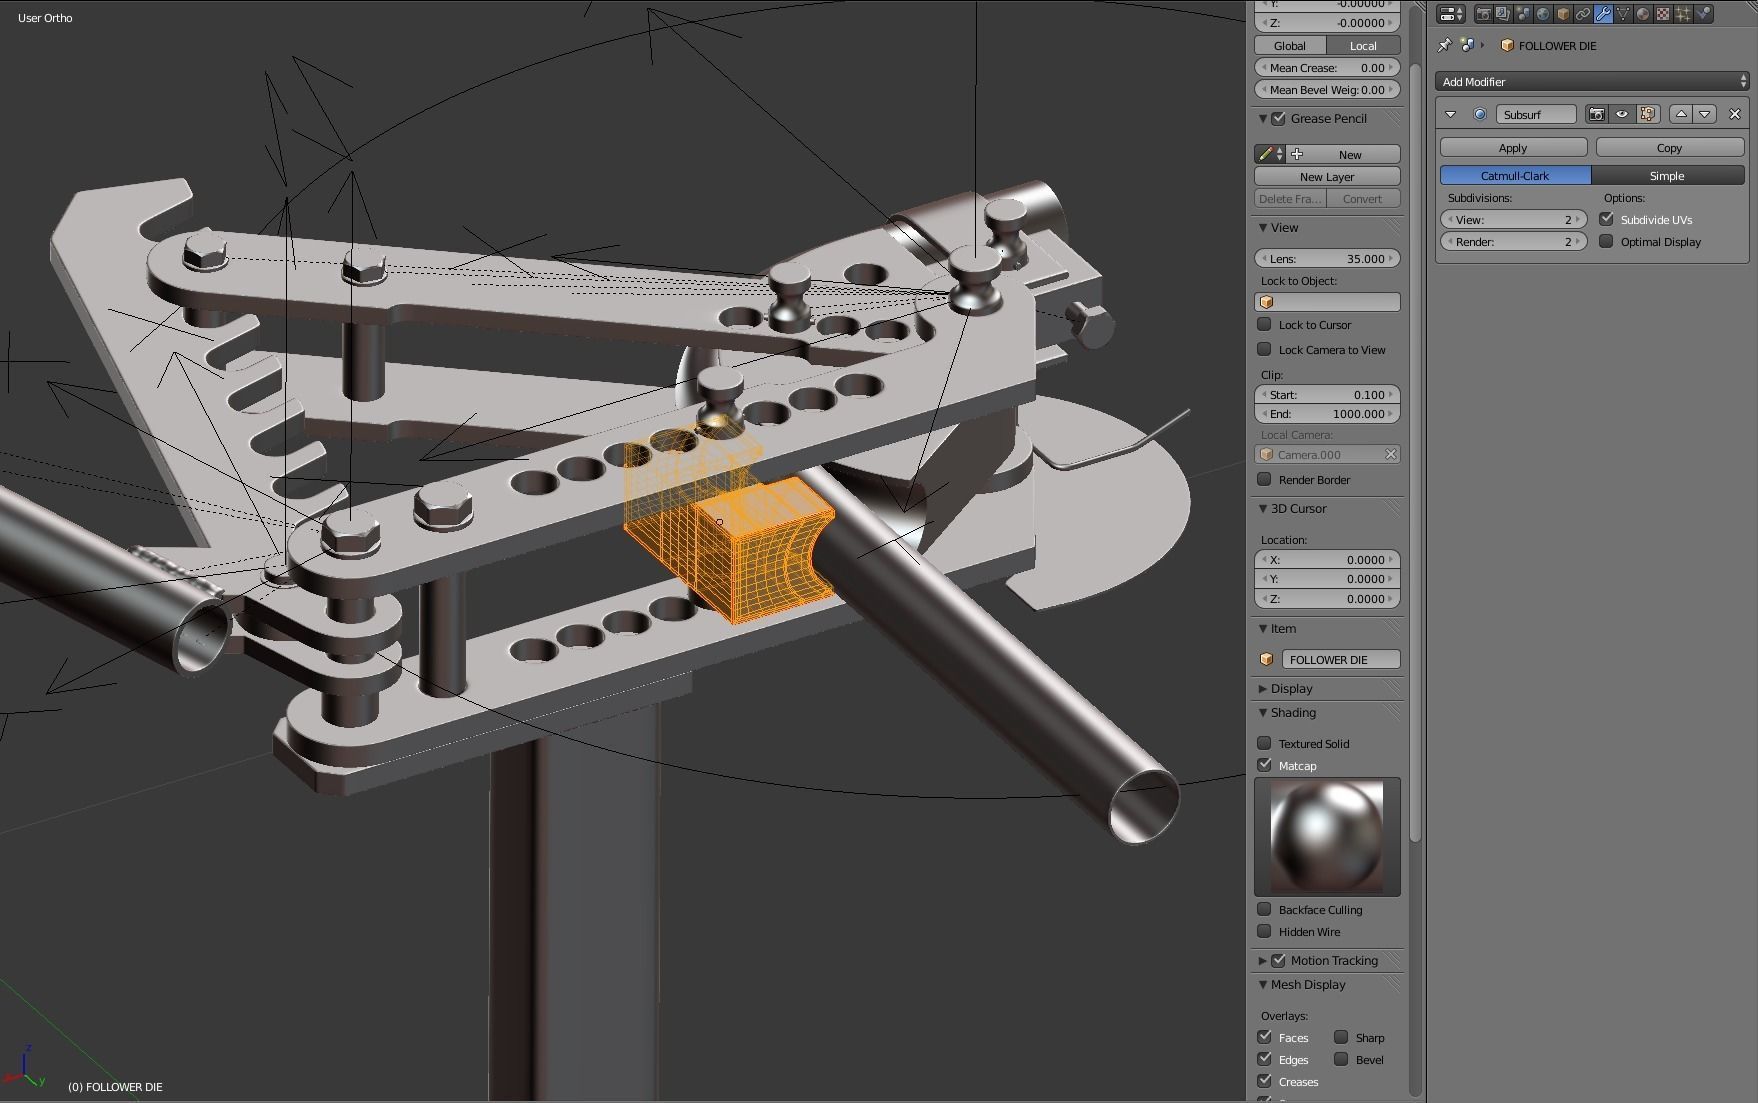1758x1103 pixels.
Task: Open the Render properties tab
Action: click(x=1484, y=14)
